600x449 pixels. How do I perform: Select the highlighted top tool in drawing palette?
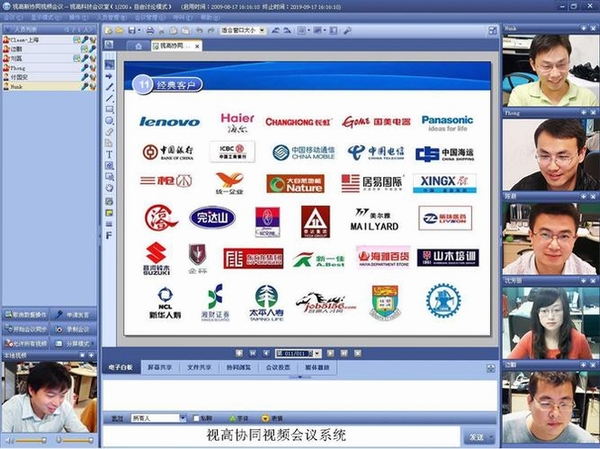click(109, 65)
